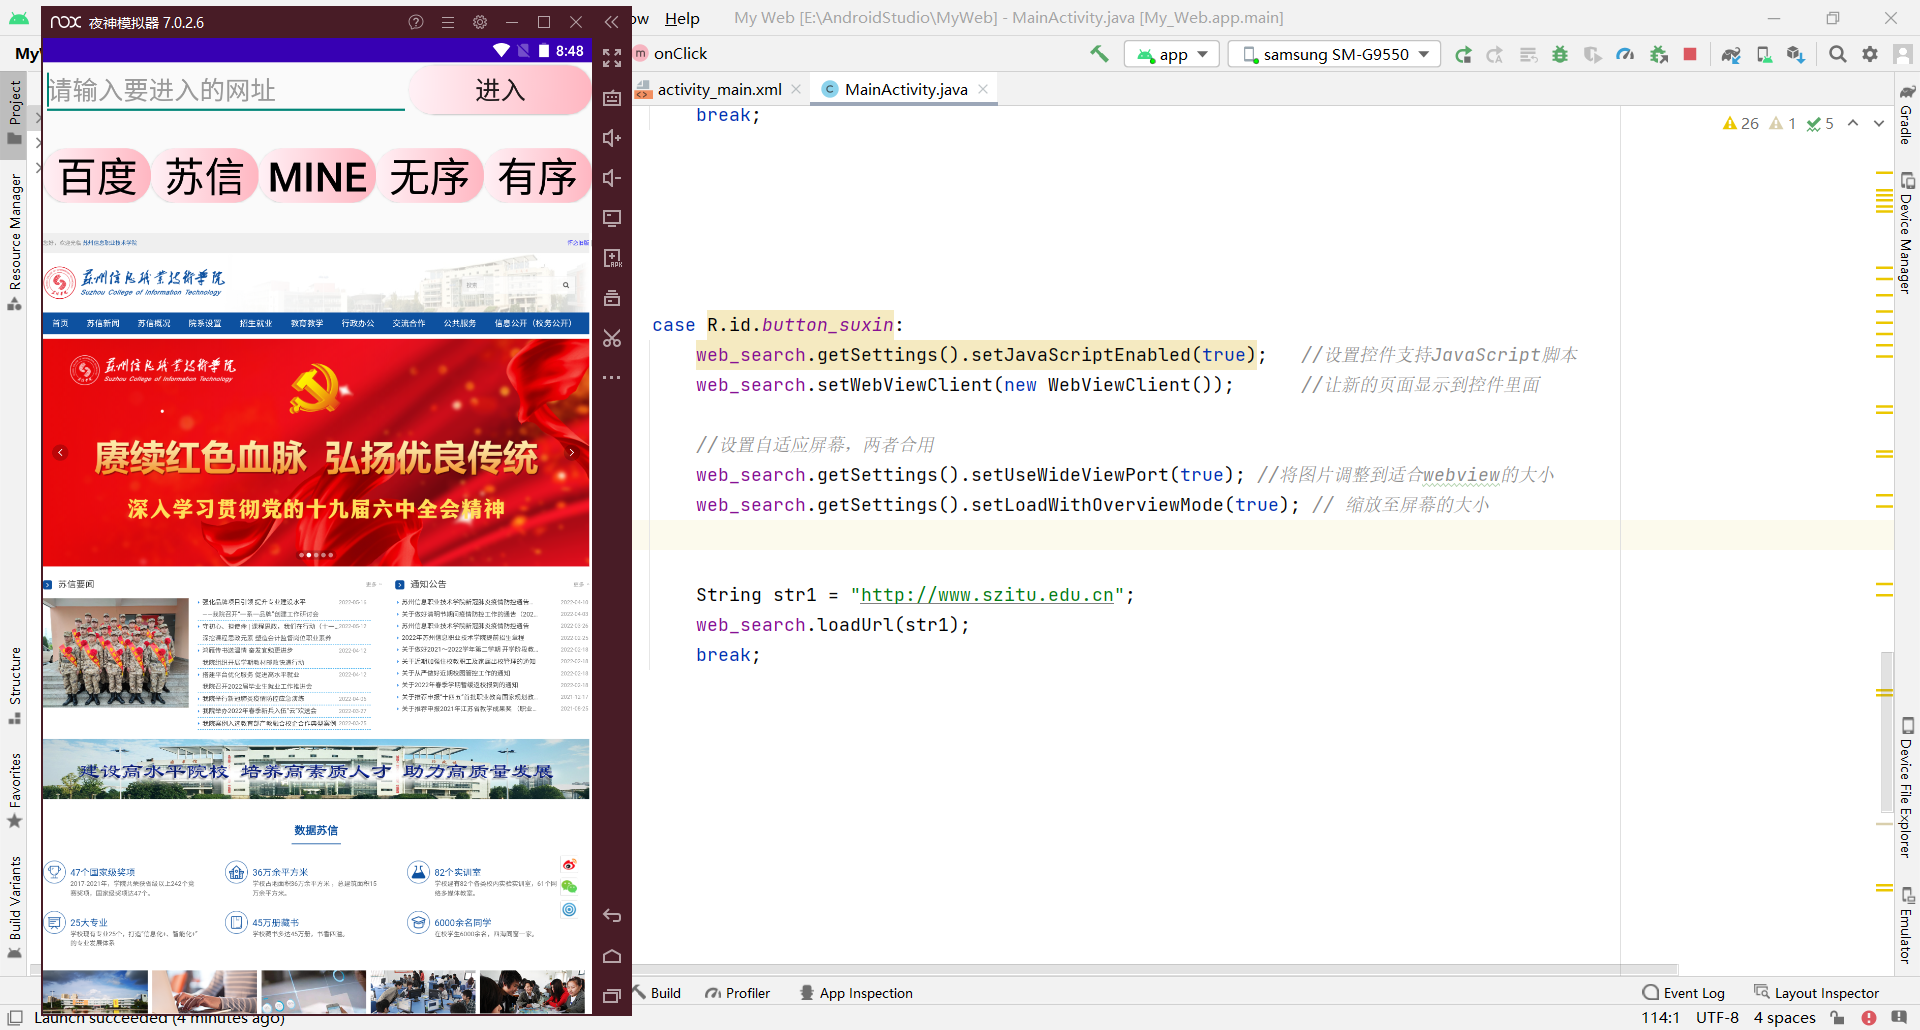1920x1030 pixels.
Task: Open Search everywhere with magnifier icon
Action: point(1837,54)
